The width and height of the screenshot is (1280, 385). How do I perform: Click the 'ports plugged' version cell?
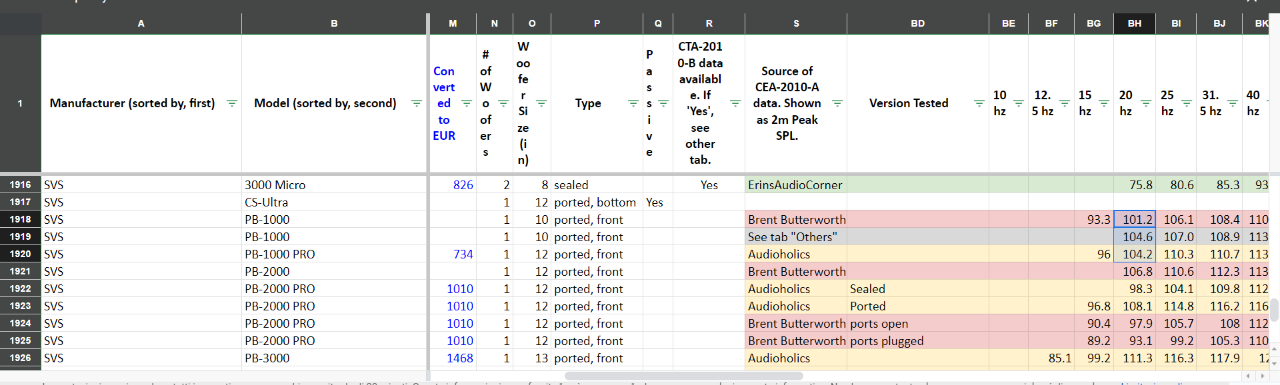pos(917,341)
